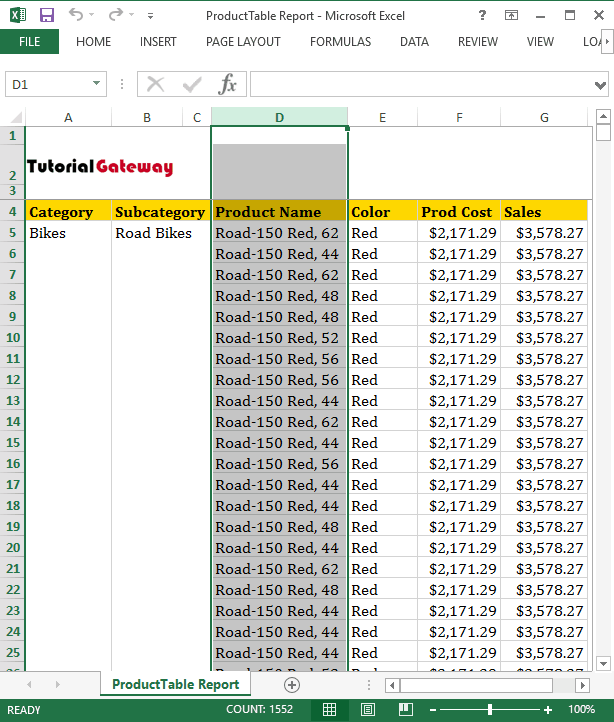Viewport: 614px width, 722px height.
Task: Select the Prod Cost header cell
Action: (x=459, y=212)
